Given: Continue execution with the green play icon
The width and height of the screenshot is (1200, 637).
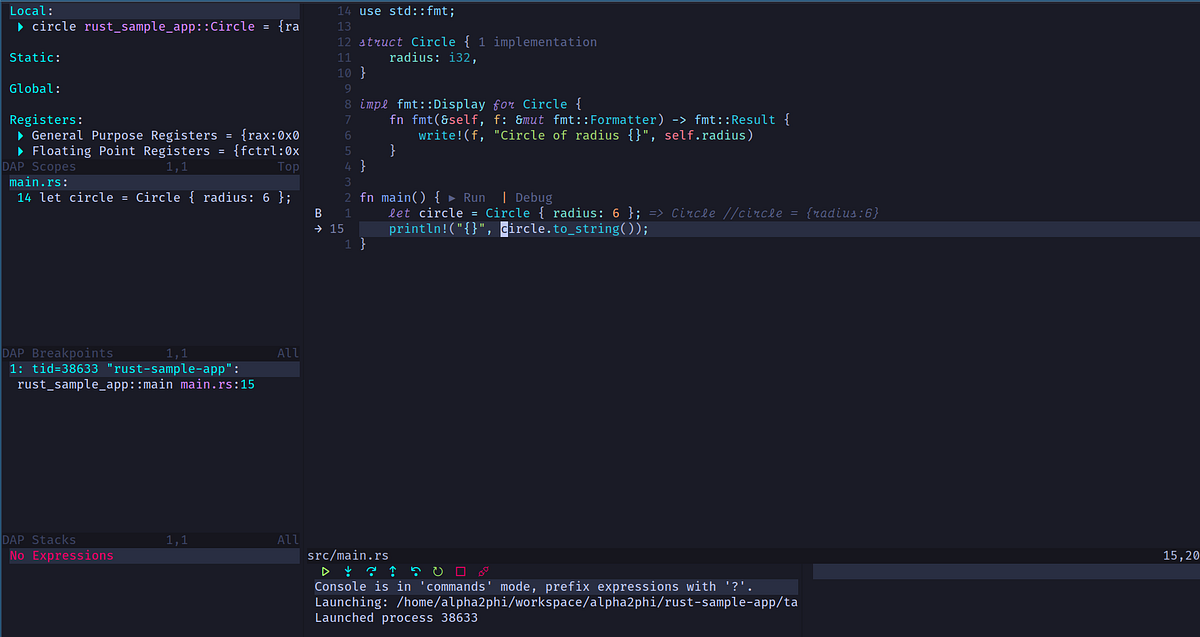Looking at the screenshot, I should click(324, 571).
